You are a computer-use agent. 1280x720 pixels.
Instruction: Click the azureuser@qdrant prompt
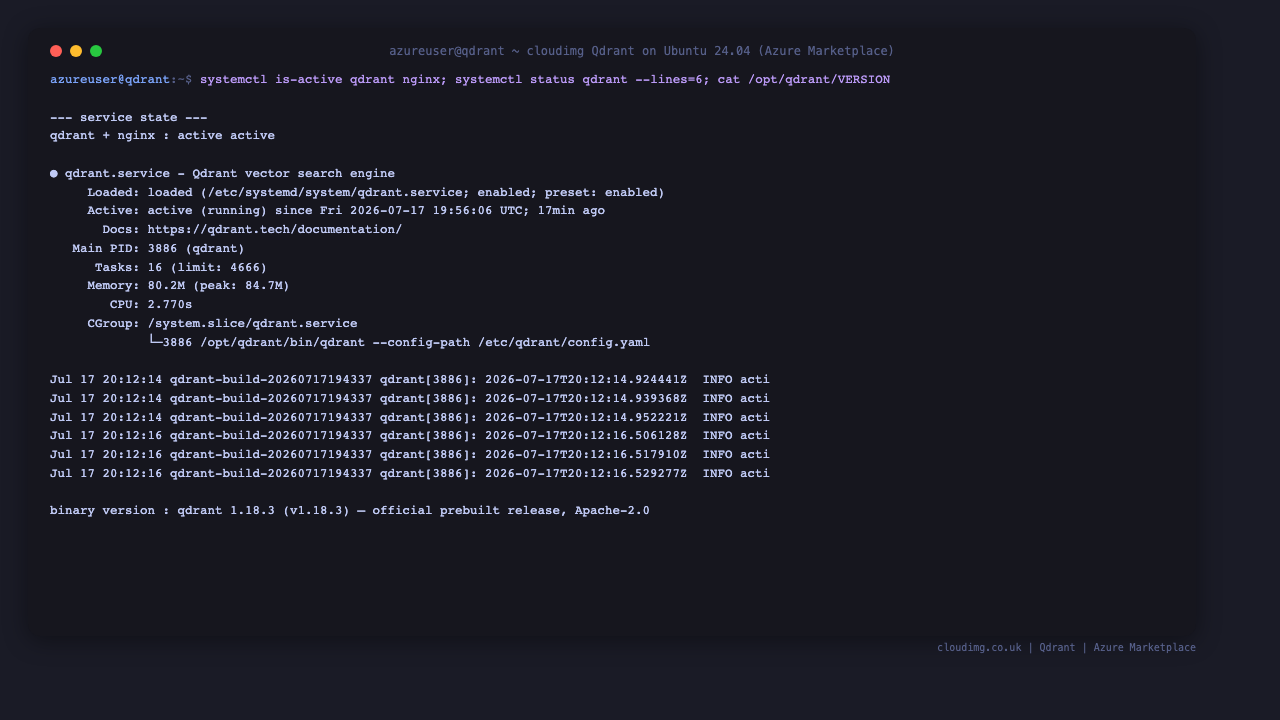pyautogui.click(x=110, y=79)
